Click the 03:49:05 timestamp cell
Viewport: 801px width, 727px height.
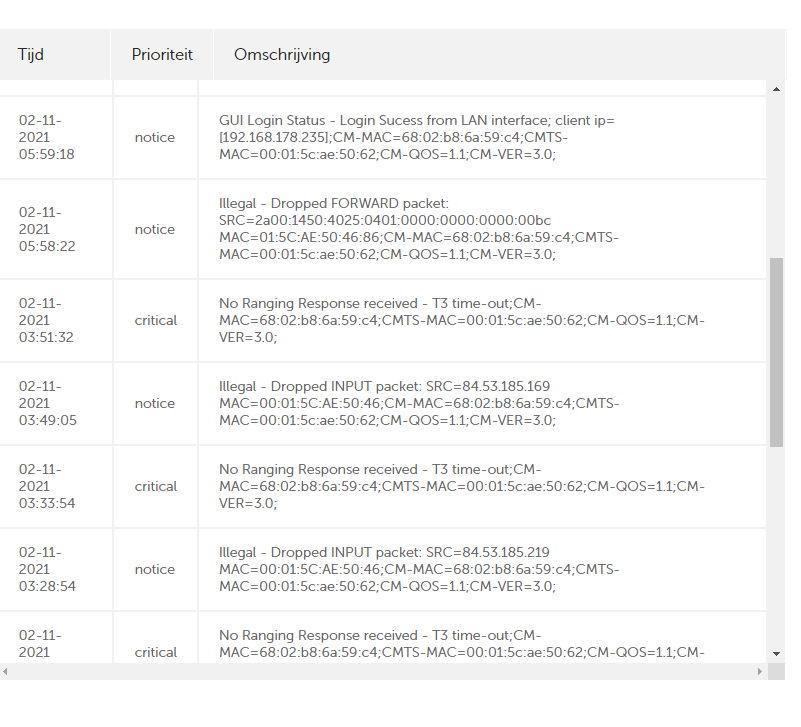(x=47, y=403)
